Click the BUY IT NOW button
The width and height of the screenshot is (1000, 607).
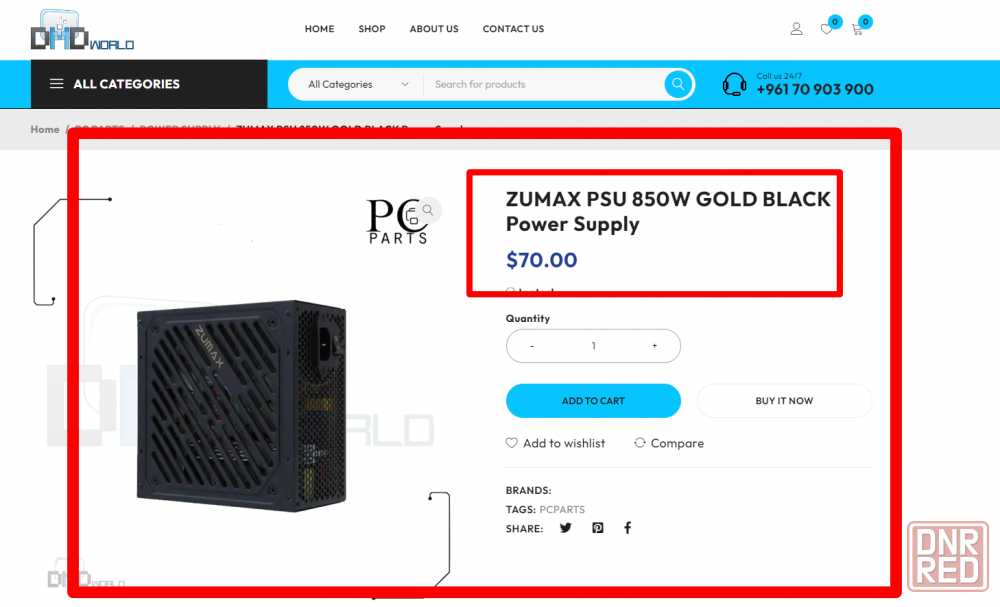(x=784, y=401)
